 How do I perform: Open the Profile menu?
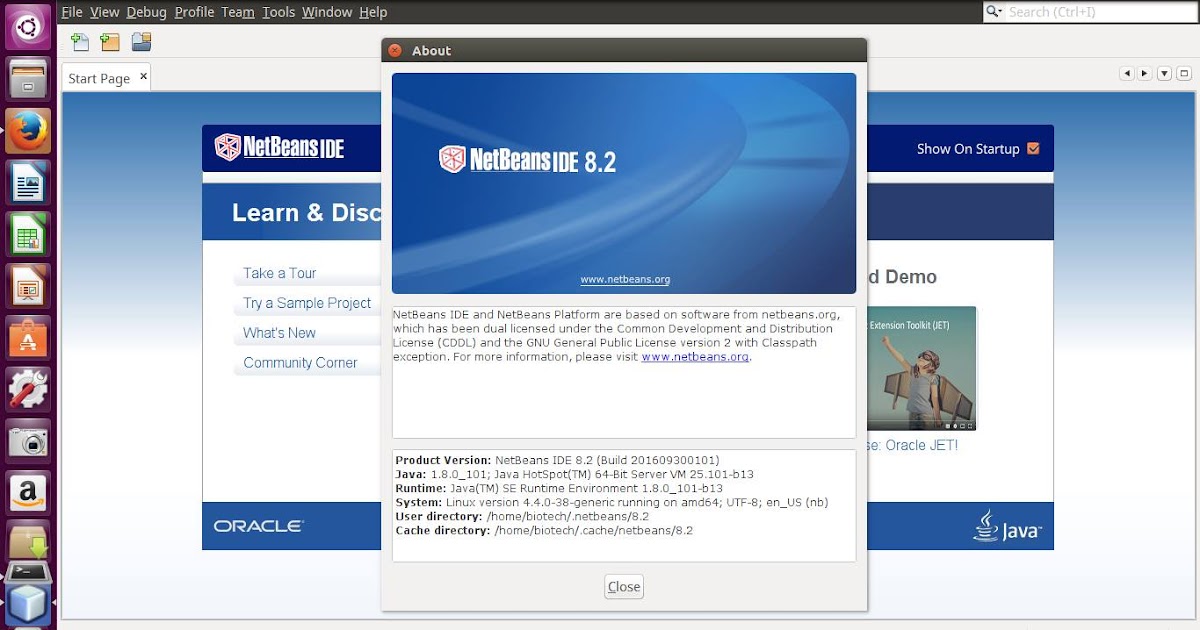(194, 12)
